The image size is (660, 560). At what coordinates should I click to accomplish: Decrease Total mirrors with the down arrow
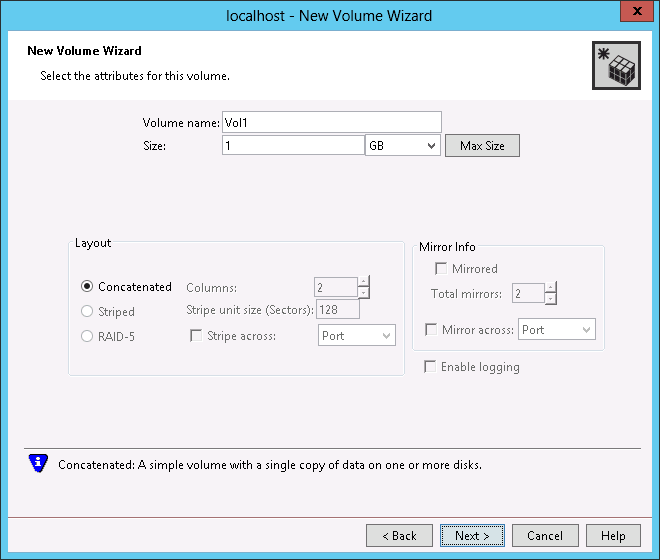[x=551, y=299]
